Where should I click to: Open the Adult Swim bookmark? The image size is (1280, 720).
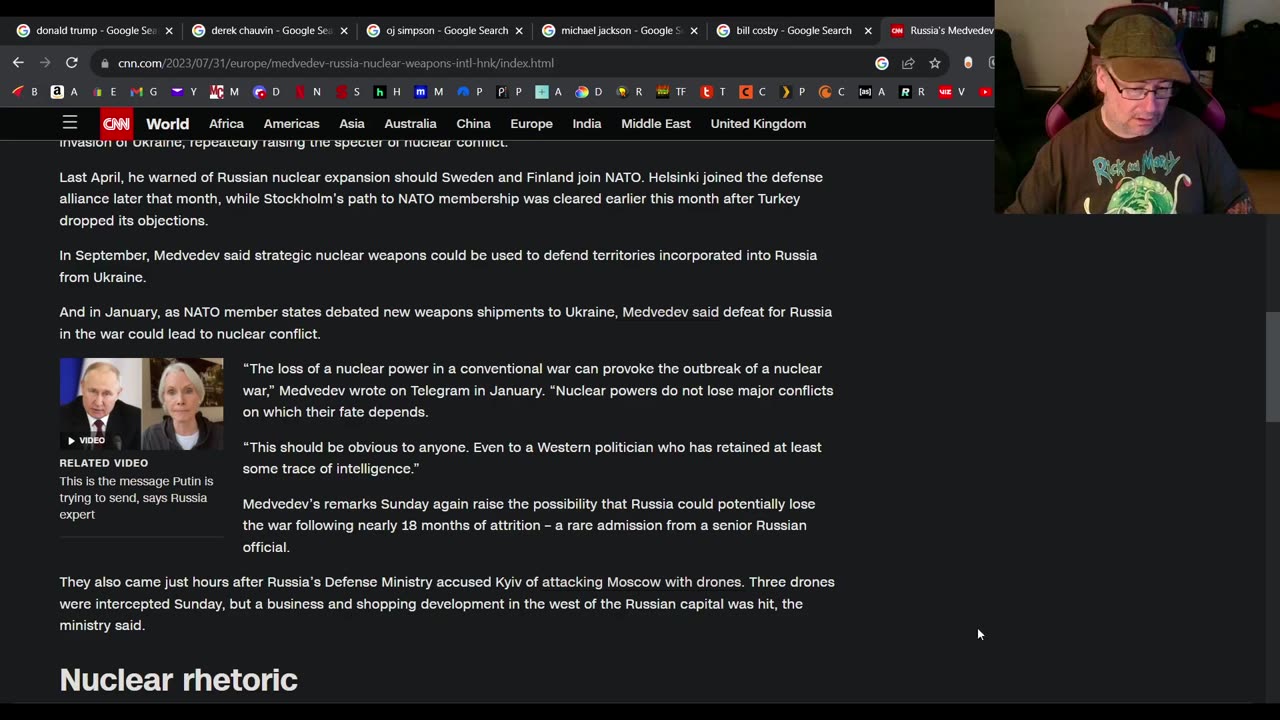coord(873,92)
